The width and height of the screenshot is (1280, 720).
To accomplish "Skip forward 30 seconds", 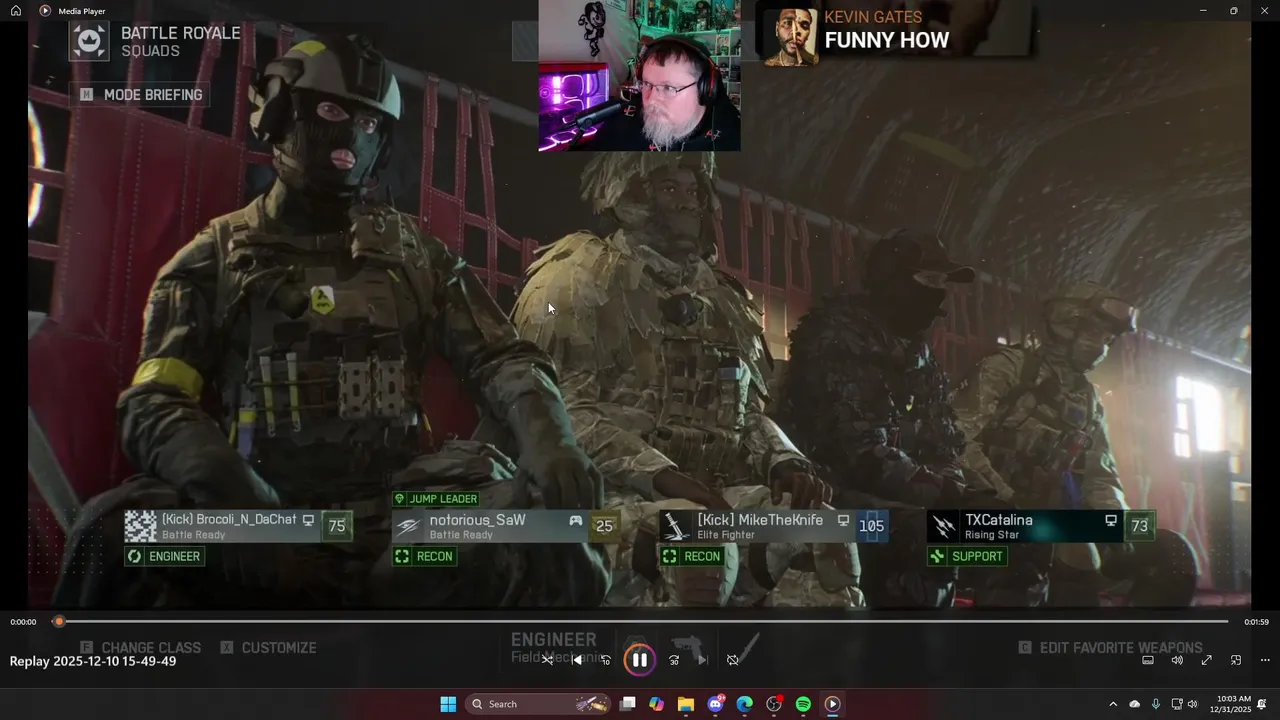I will coord(674,660).
